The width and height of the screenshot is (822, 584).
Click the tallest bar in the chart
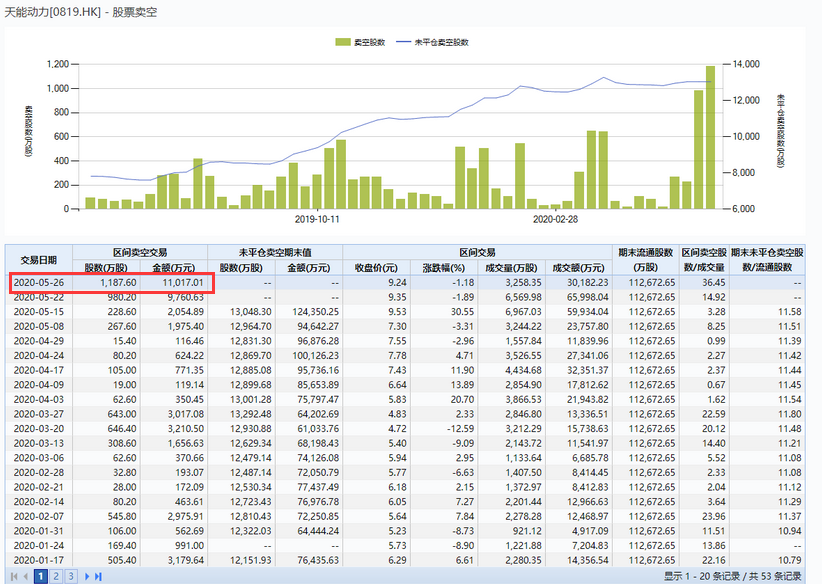tap(710, 138)
